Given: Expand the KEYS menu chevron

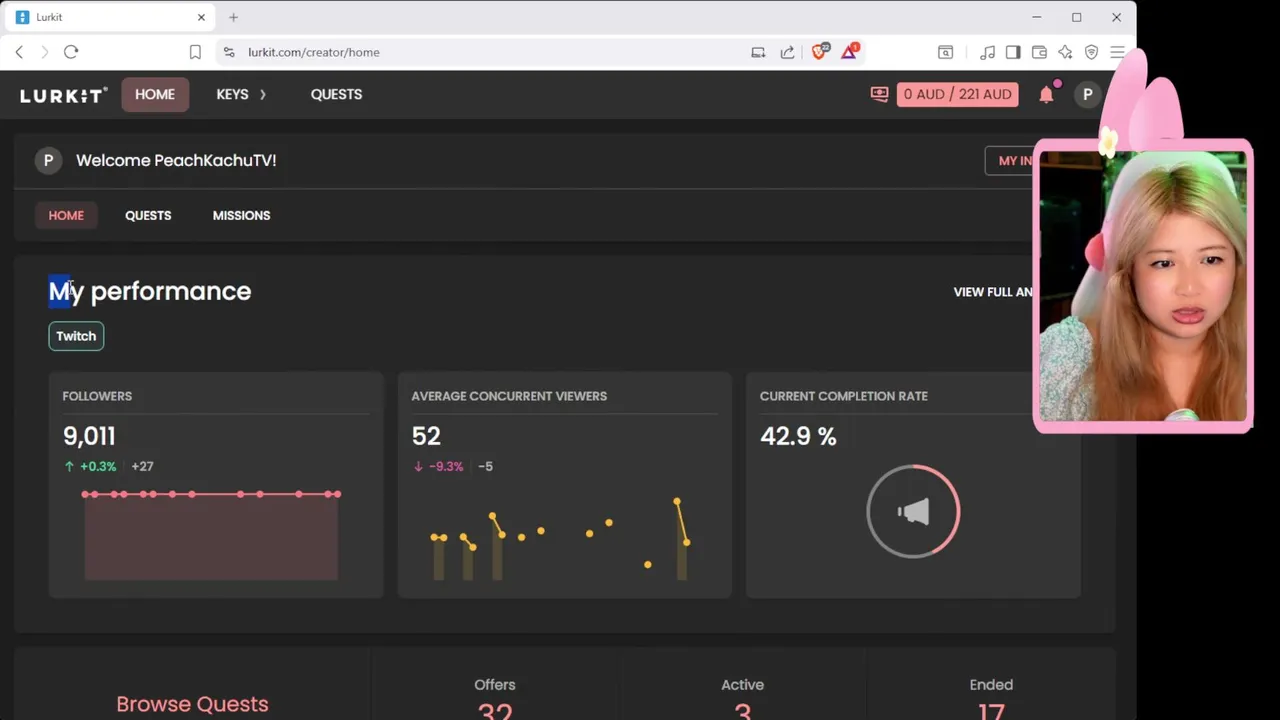Looking at the screenshot, I should click(263, 94).
